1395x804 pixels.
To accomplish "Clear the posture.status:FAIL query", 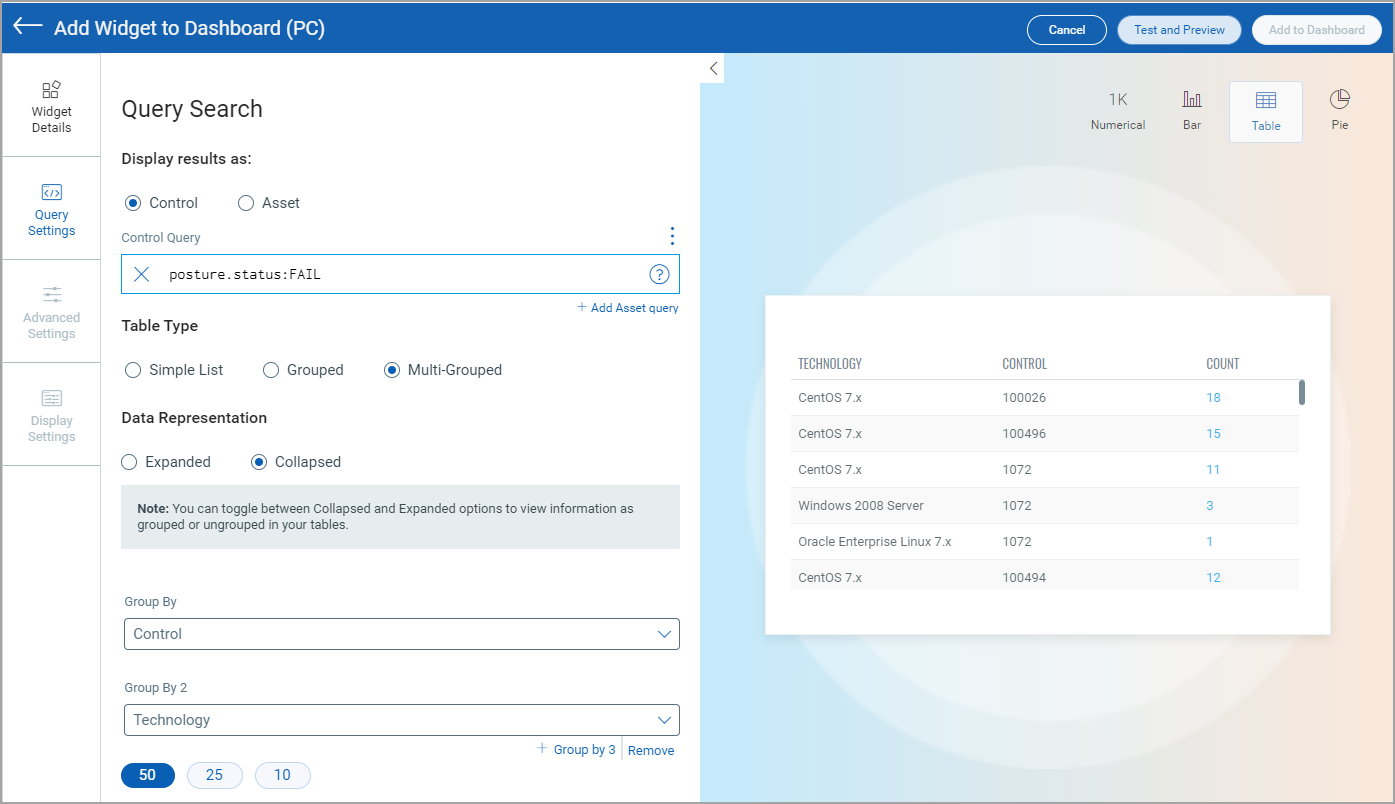I will (x=140, y=273).
